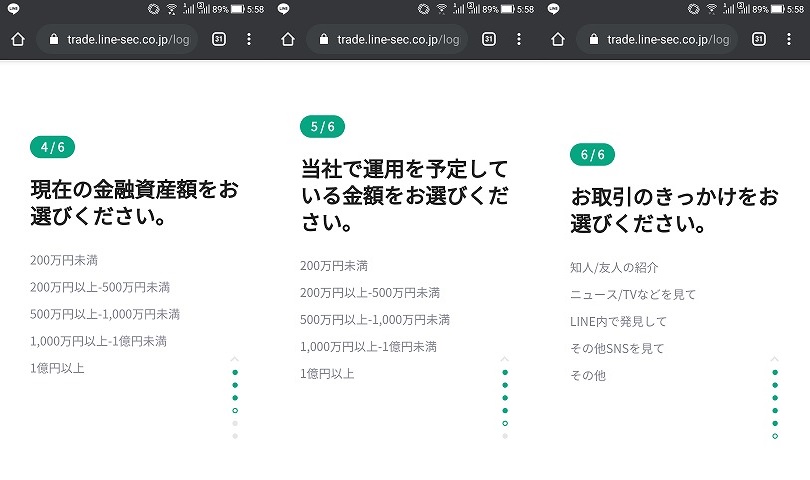810x480 pixels.
Task: Tap the Wi-Fi icon in the 4/6 screen status bar
Action: click(172, 9)
